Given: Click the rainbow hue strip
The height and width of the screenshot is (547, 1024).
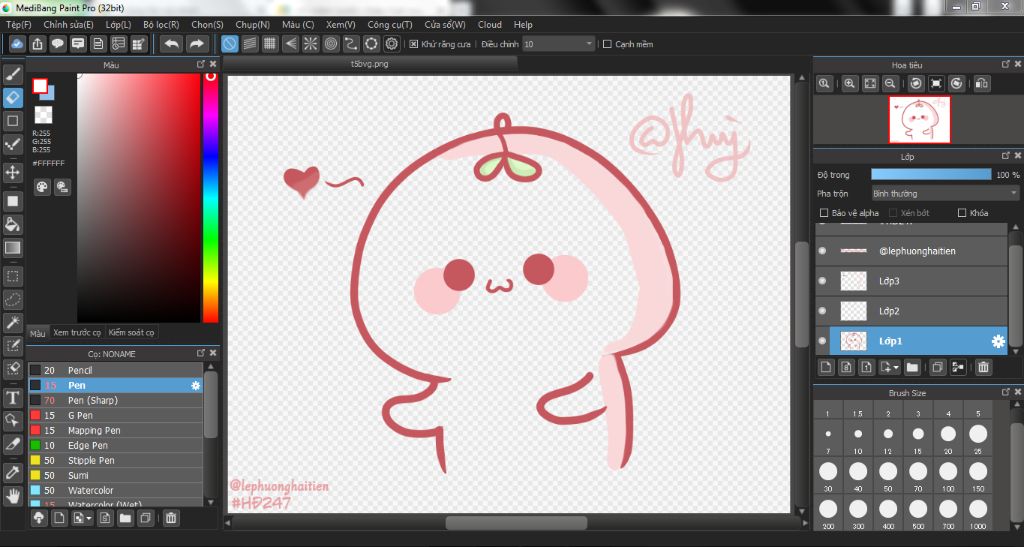Looking at the screenshot, I should pyautogui.click(x=210, y=198).
